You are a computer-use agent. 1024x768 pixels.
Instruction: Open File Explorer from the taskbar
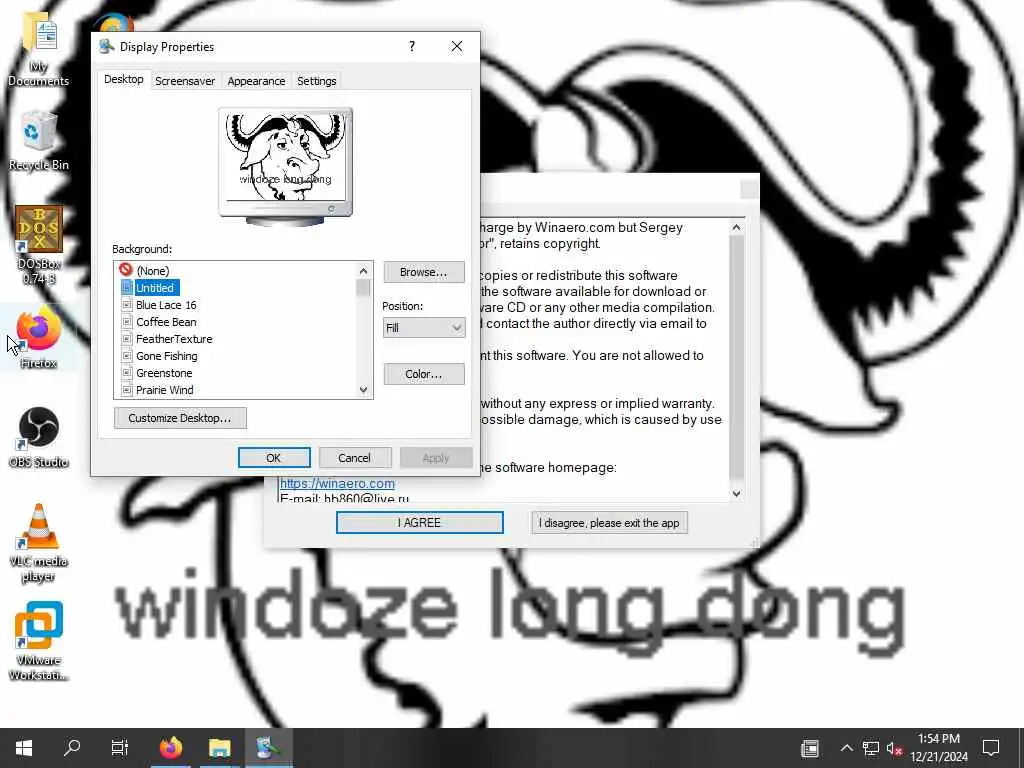click(219, 748)
